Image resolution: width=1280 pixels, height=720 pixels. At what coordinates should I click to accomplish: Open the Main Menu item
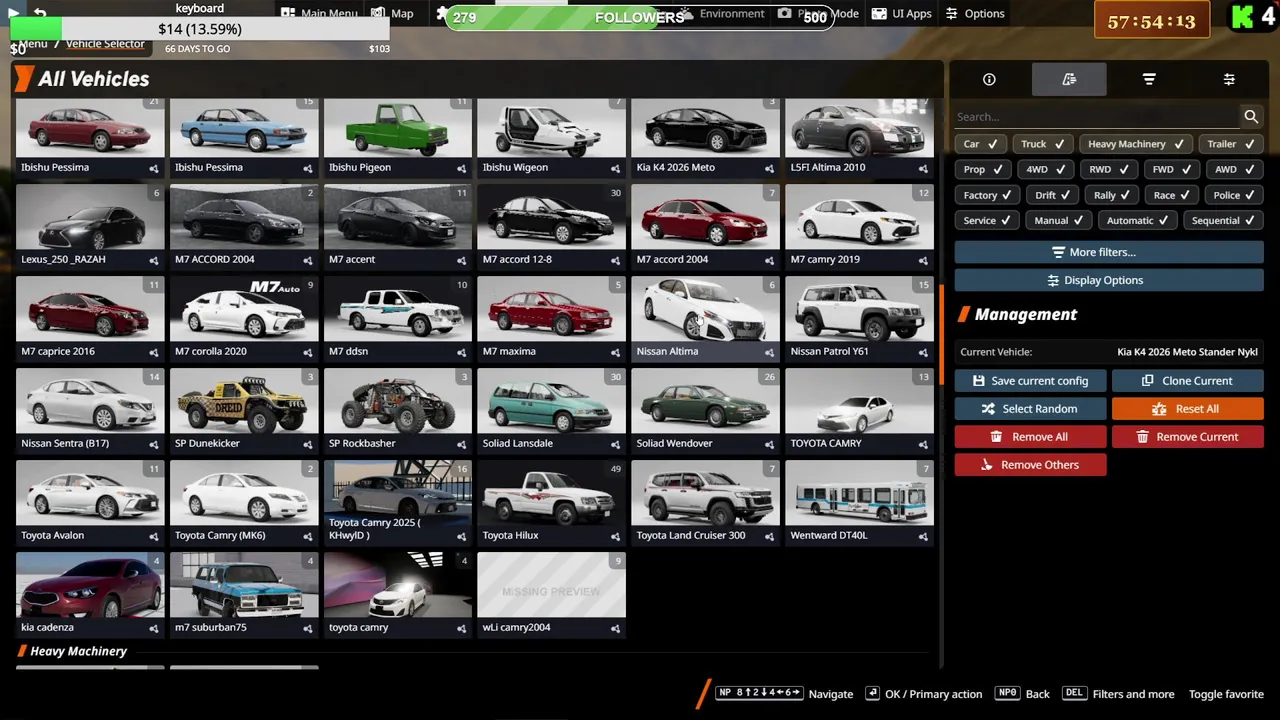(318, 14)
